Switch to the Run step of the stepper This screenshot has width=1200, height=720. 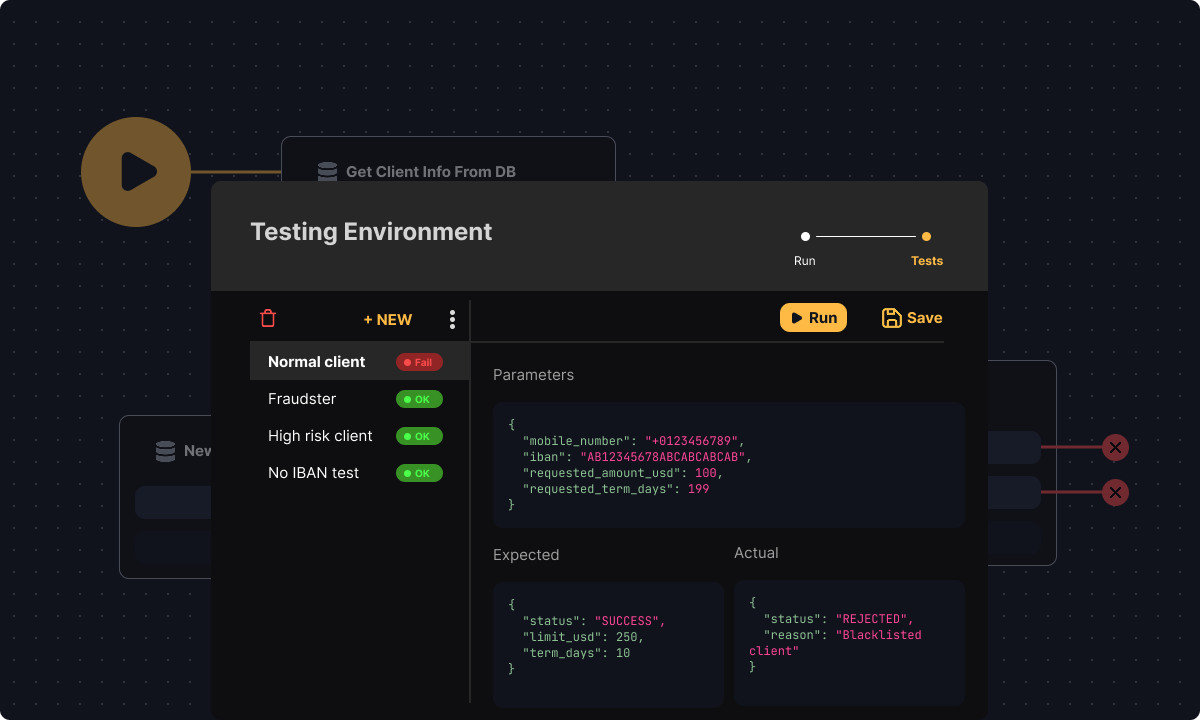[805, 236]
